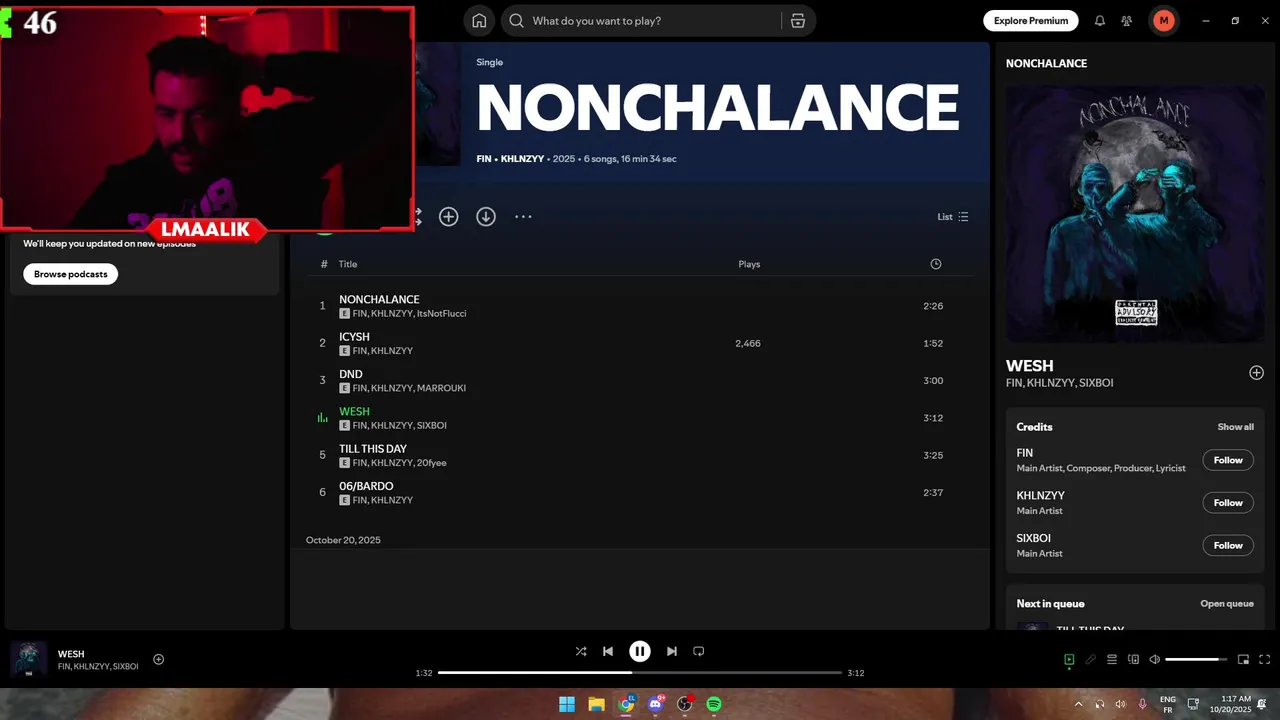1280x720 pixels.
Task: Change the track view using List dropdown
Action: click(x=953, y=216)
